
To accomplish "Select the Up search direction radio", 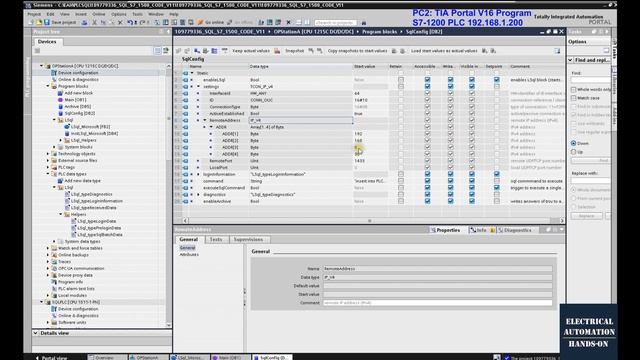I will coord(573,152).
